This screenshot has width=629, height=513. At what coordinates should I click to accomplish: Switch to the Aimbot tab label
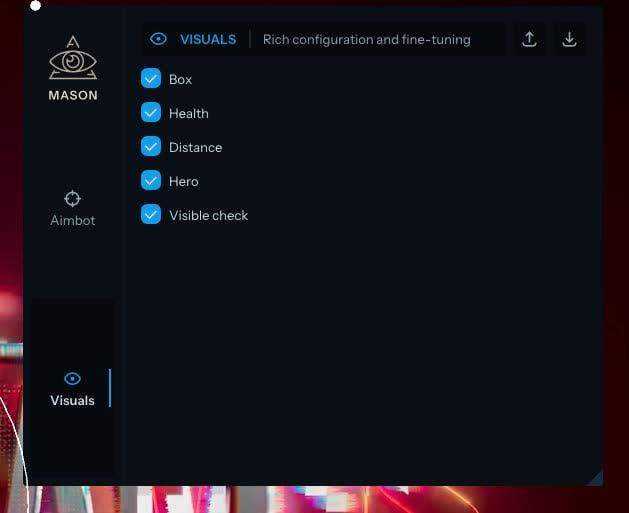(x=73, y=221)
